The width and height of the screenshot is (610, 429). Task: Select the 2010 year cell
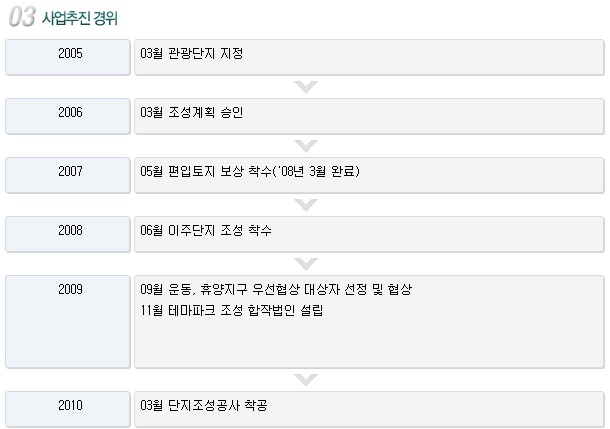click(x=68, y=410)
